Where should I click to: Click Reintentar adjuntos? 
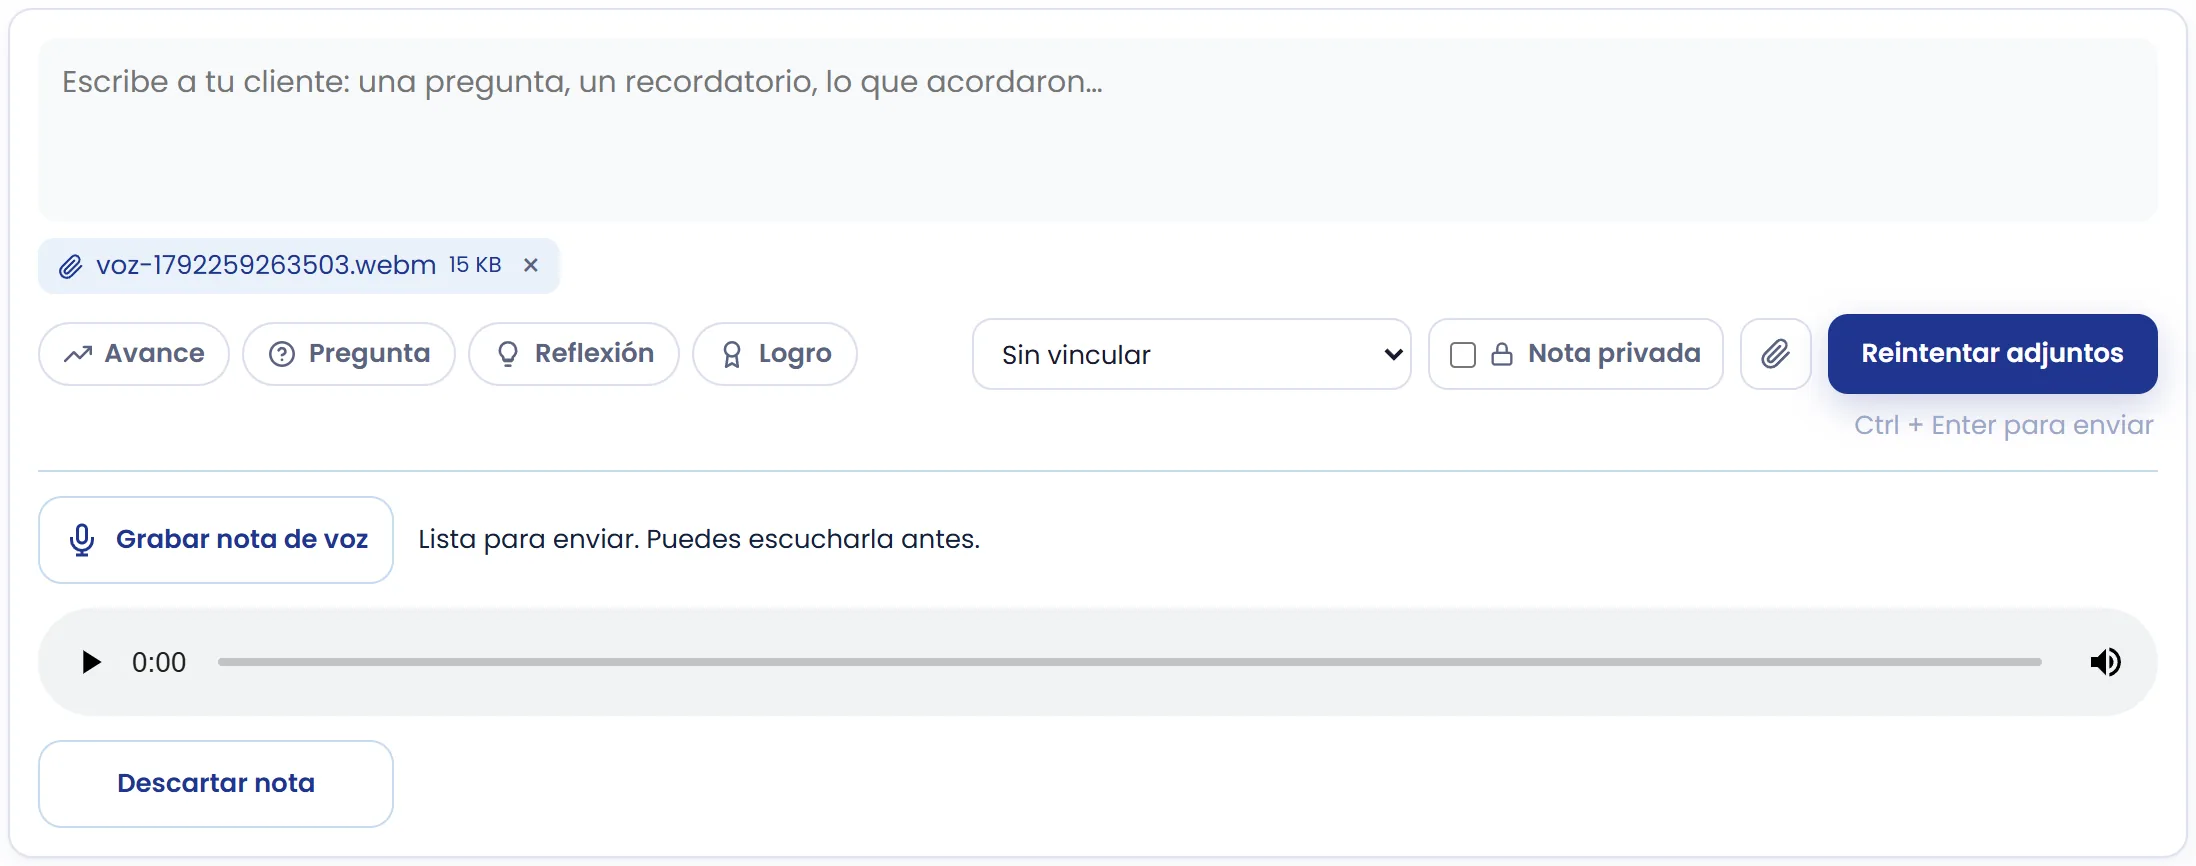point(1993,354)
